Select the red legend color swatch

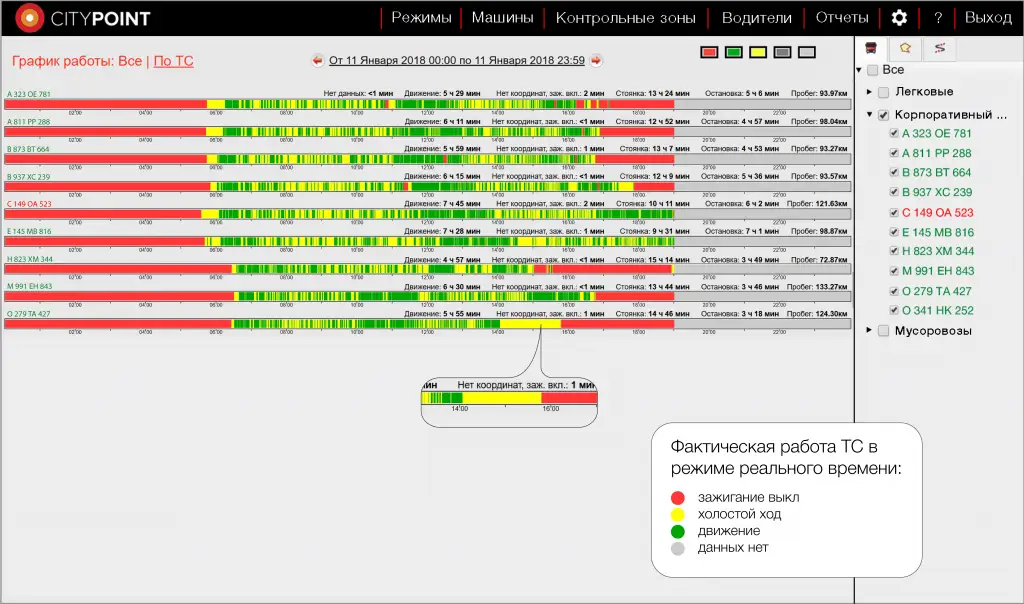710,51
